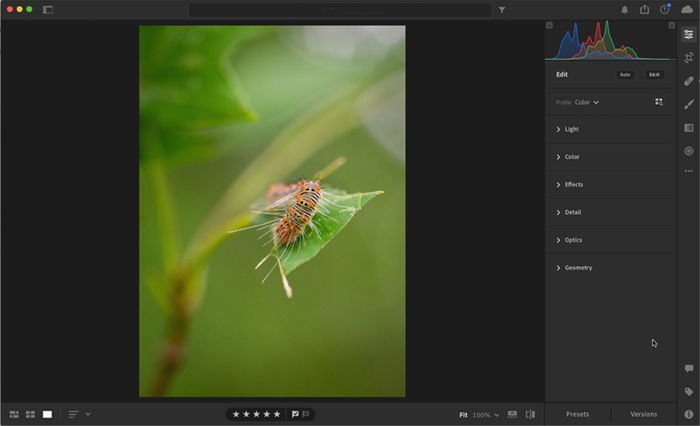The width and height of the screenshot is (700, 426).
Task: Open the Edit sliders panel icon
Action: tap(688, 34)
